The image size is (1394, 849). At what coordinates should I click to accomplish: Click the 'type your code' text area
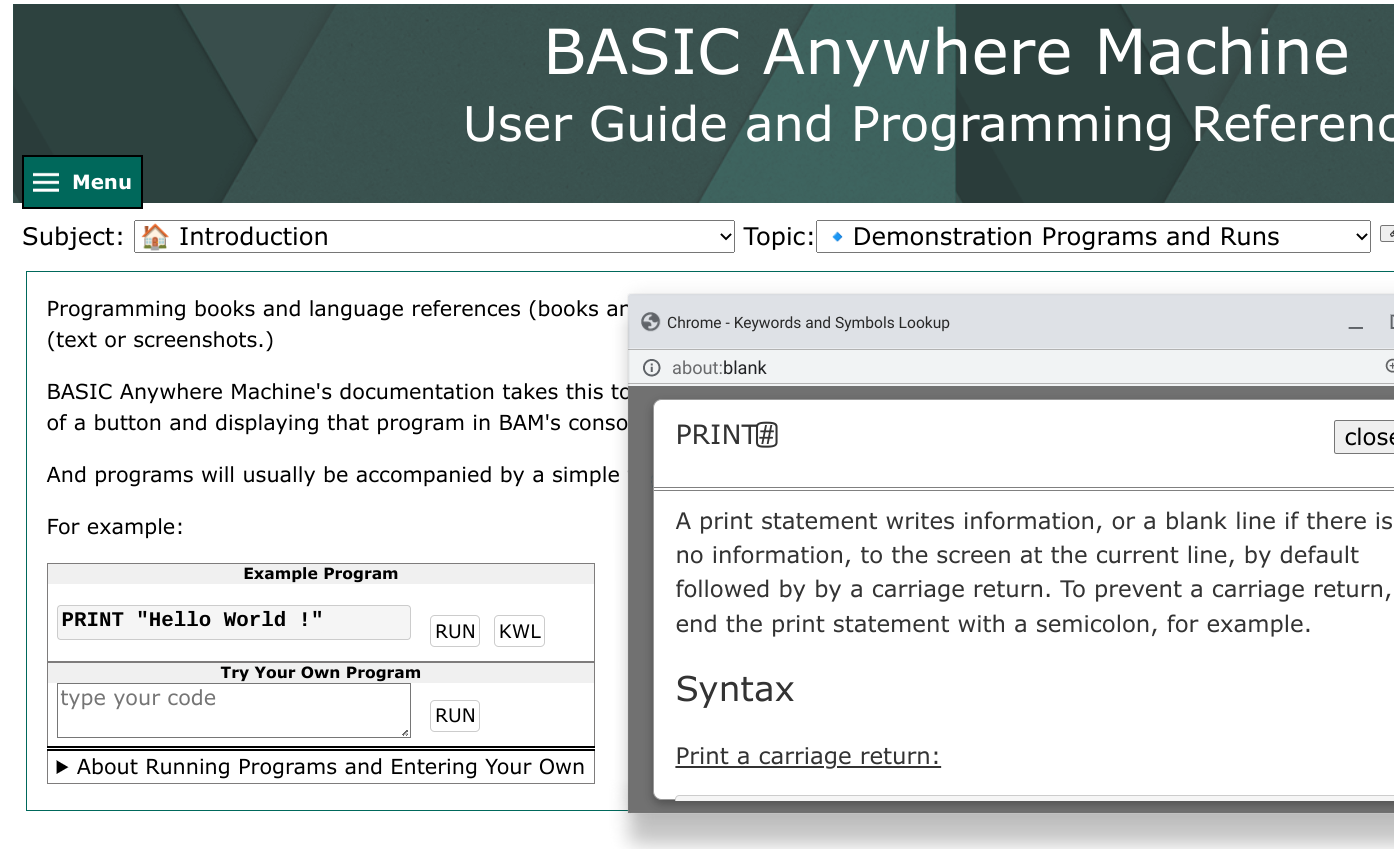pyautogui.click(x=234, y=711)
